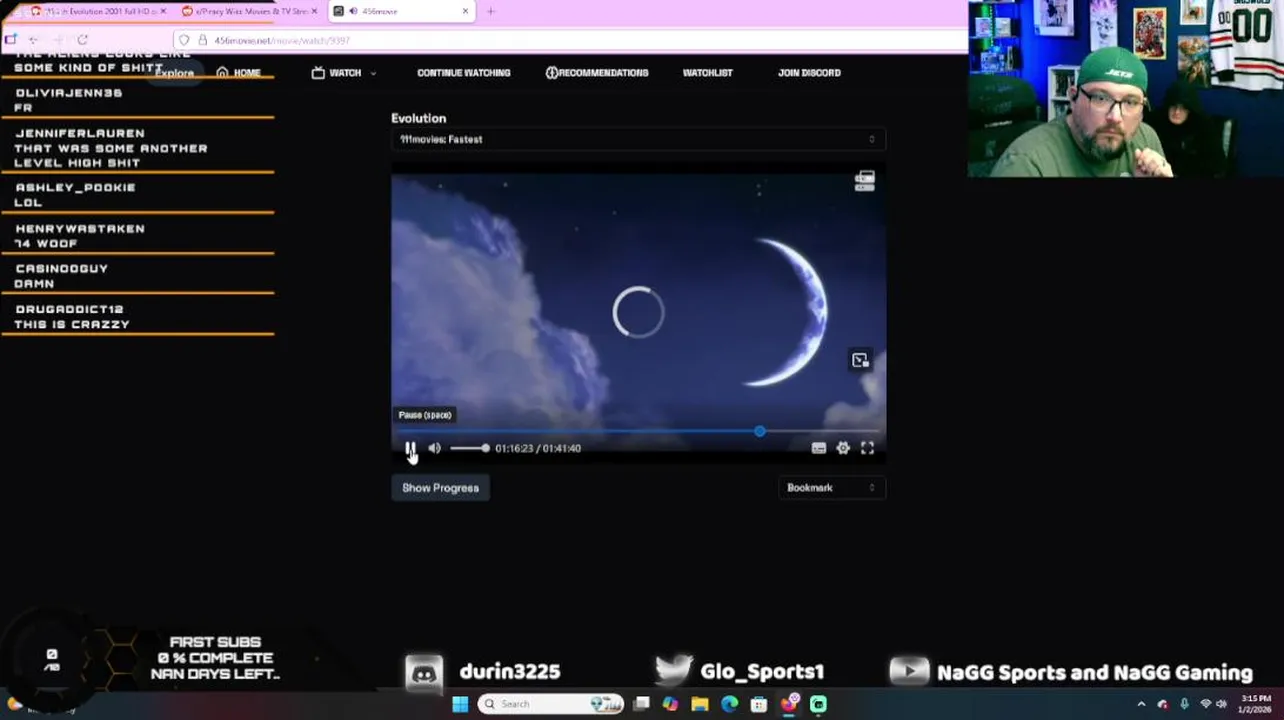Viewport: 1284px width, 720px height.
Task: Click the speaker icon in the system tray
Action: coord(1221,704)
